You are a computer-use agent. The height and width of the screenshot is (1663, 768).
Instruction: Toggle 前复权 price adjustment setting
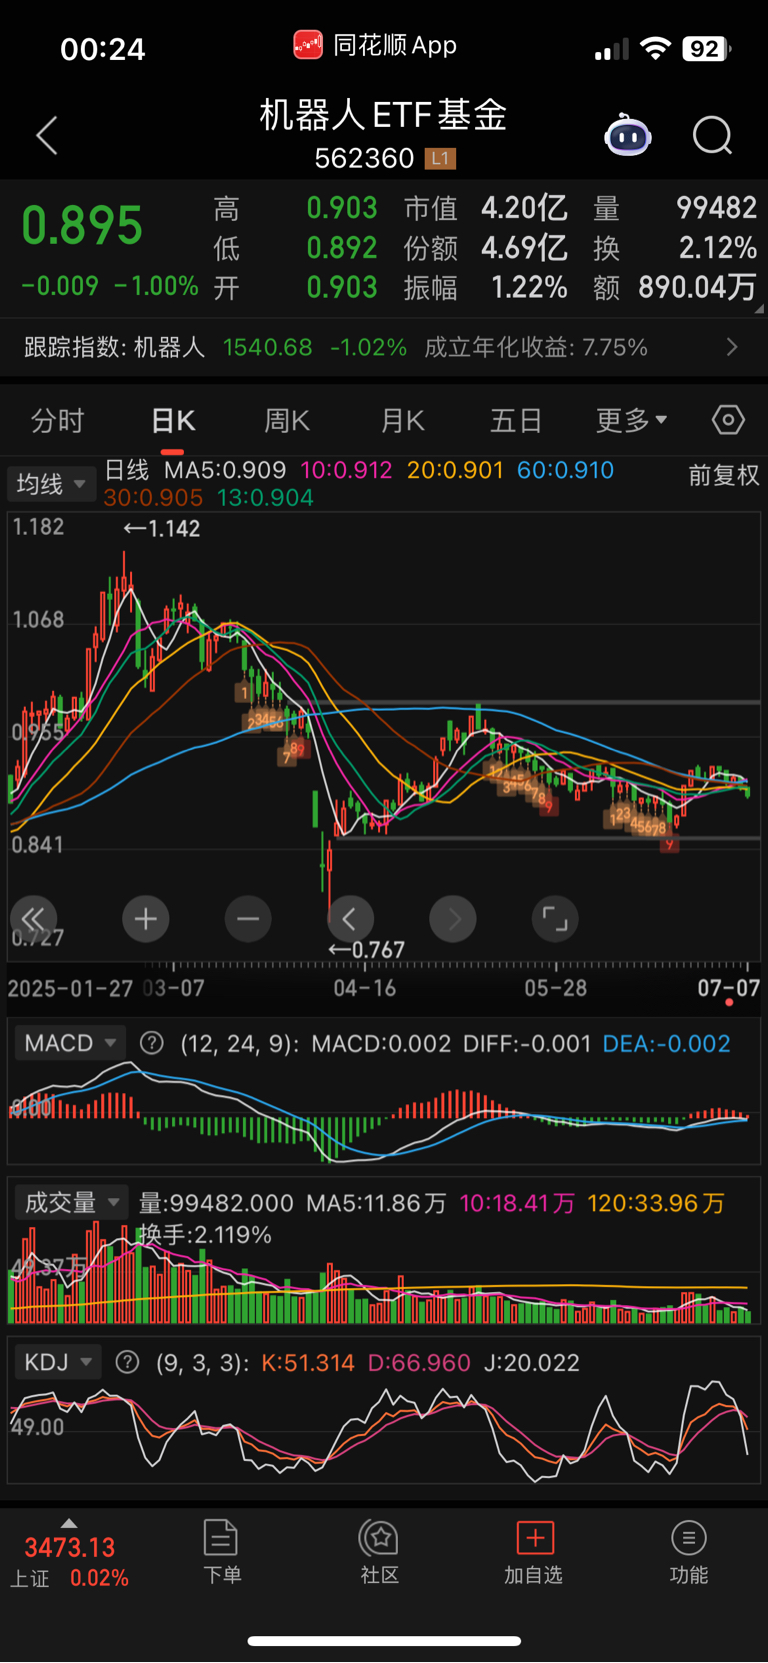tap(724, 475)
